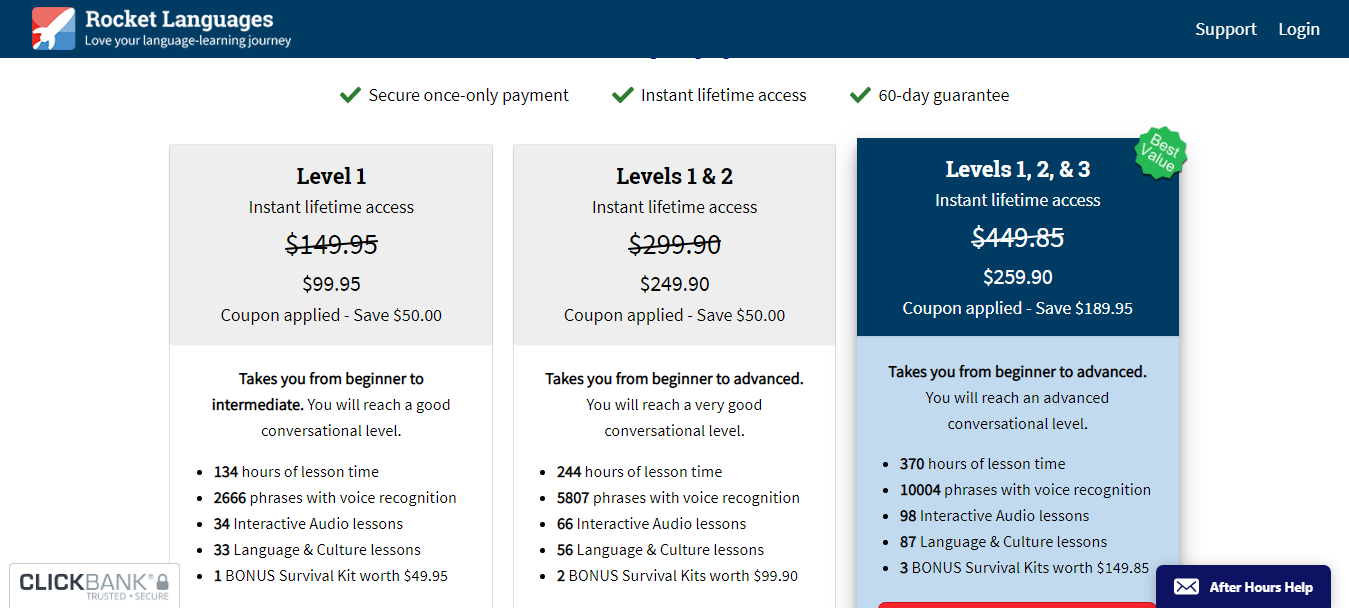Click the Rocket Languages rocket logo icon
1349x608 pixels.
pos(53,28)
